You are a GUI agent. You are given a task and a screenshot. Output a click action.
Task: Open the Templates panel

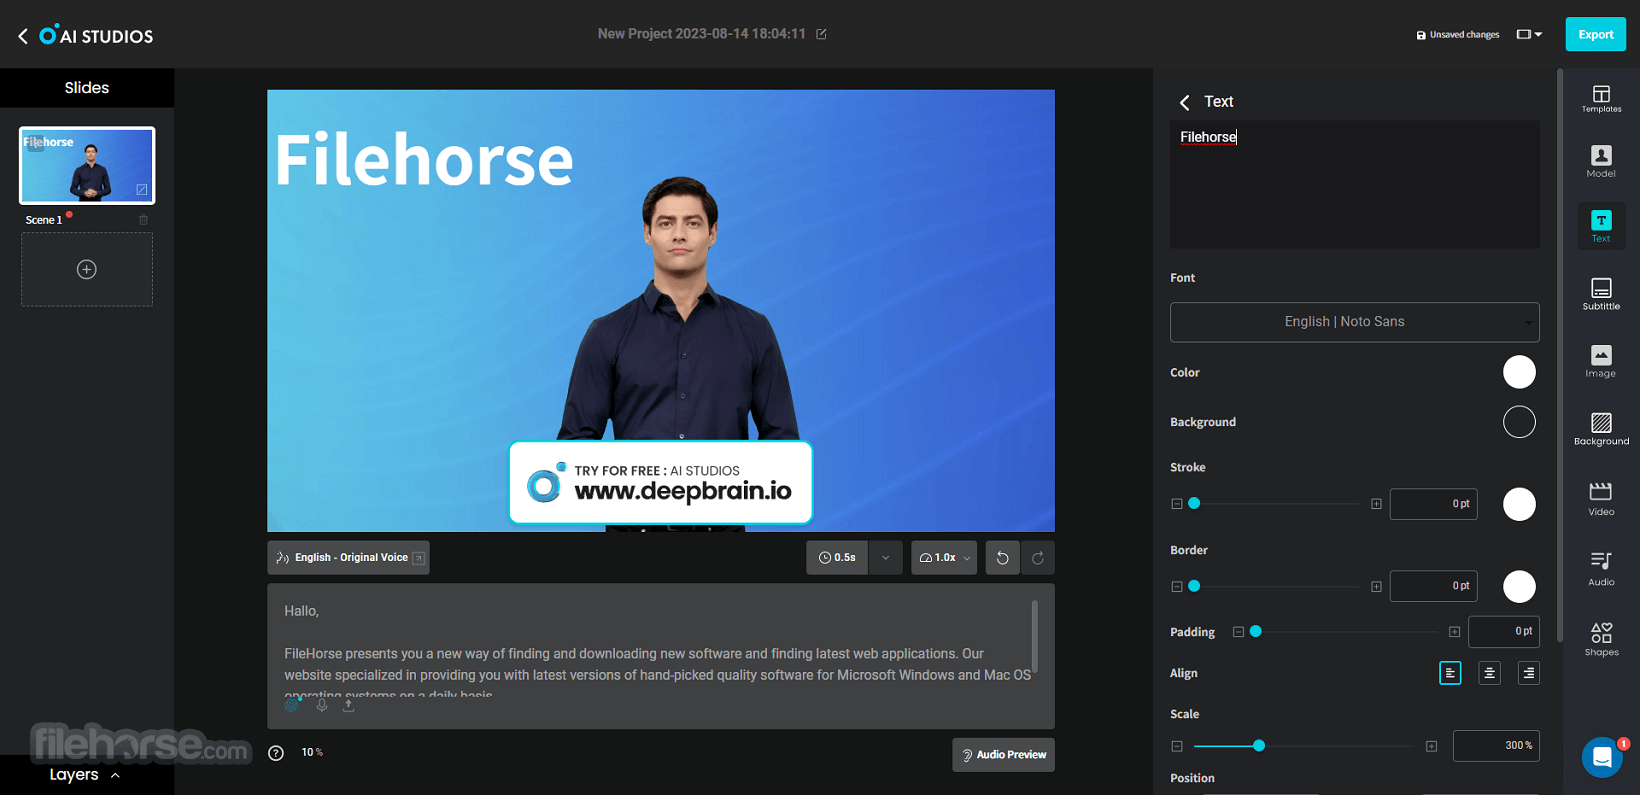(x=1601, y=98)
